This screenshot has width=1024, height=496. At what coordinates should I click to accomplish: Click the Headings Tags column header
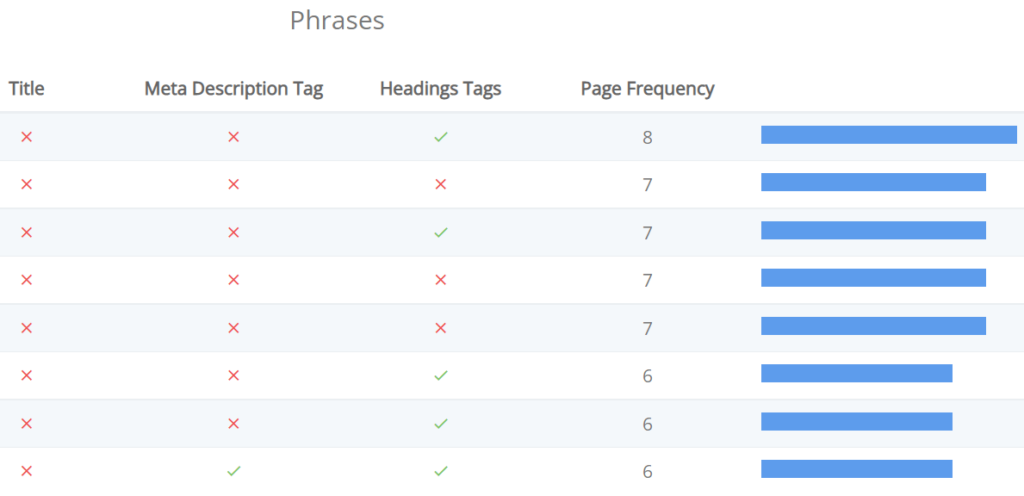click(441, 89)
